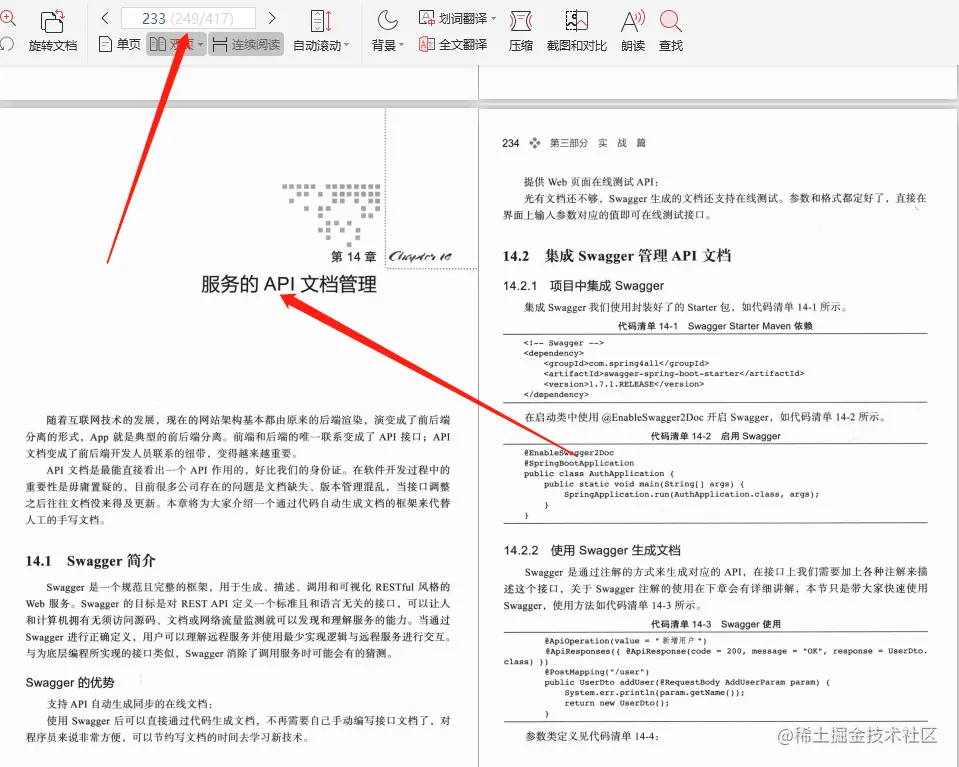Click the zoom in magnifier icon
The height and width of the screenshot is (767, 959).
point(7,18)
